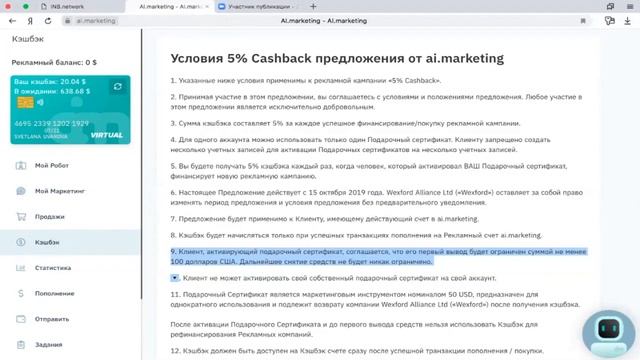Open the browser downloads icon

627,21
